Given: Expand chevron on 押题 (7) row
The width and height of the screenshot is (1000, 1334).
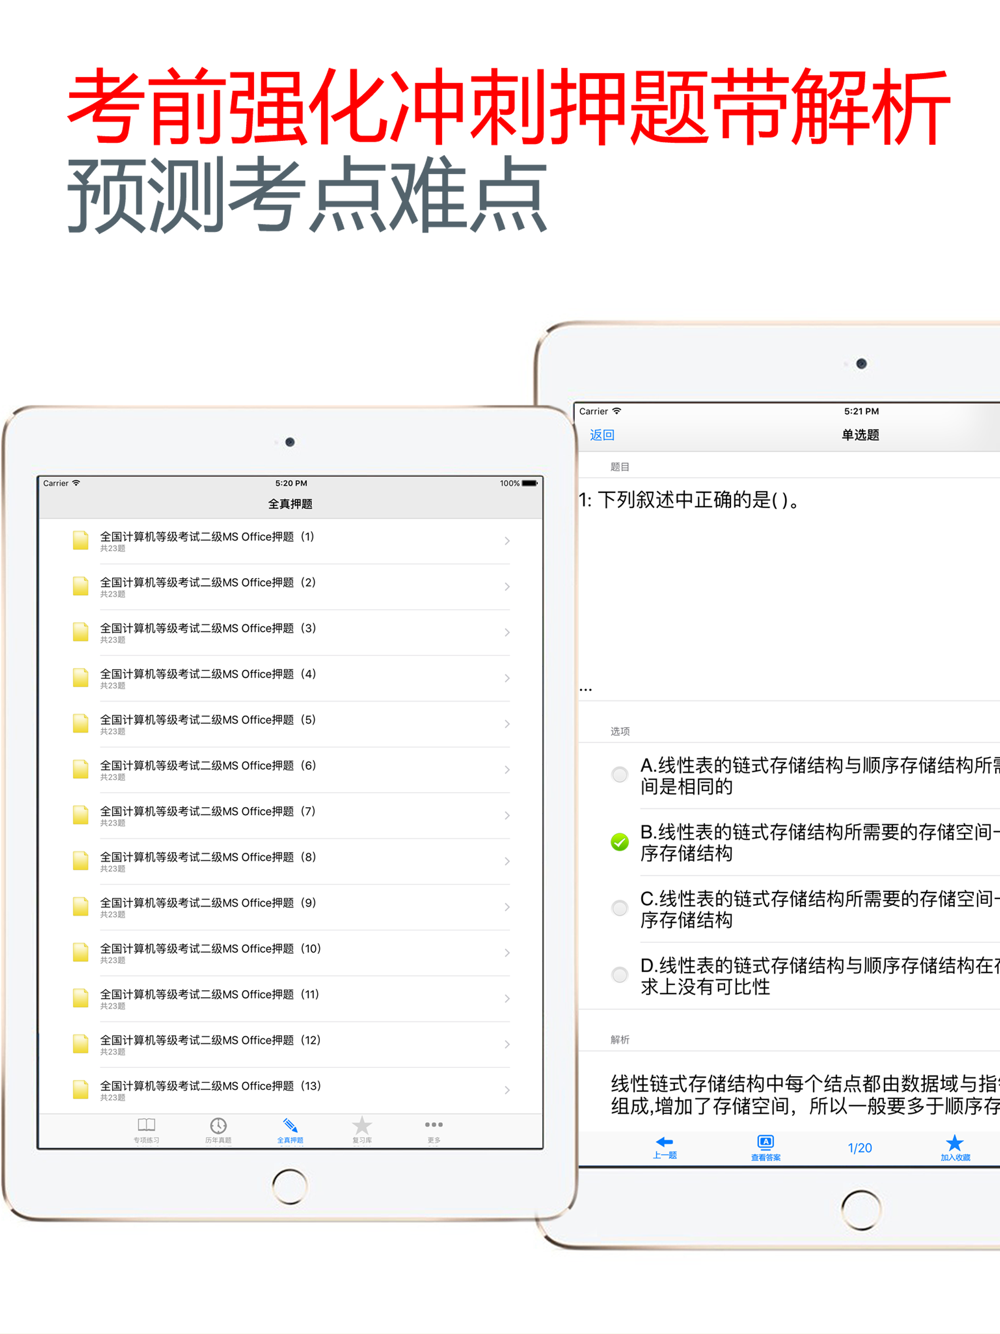Looking at the screenshot, I should (507, 815).
